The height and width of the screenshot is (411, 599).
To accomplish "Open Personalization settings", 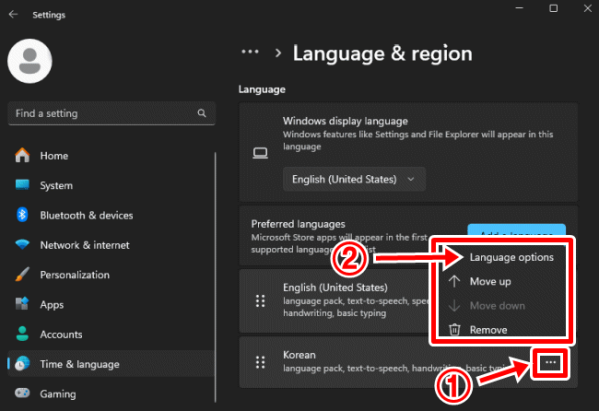I will (74, 275).
